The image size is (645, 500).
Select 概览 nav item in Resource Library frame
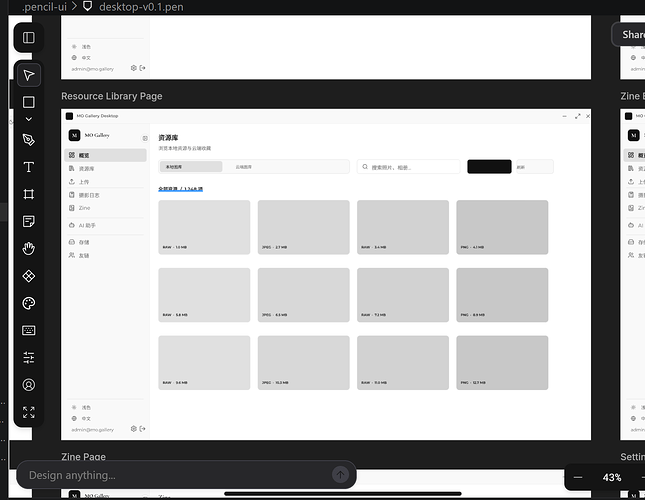coord(106,155)
